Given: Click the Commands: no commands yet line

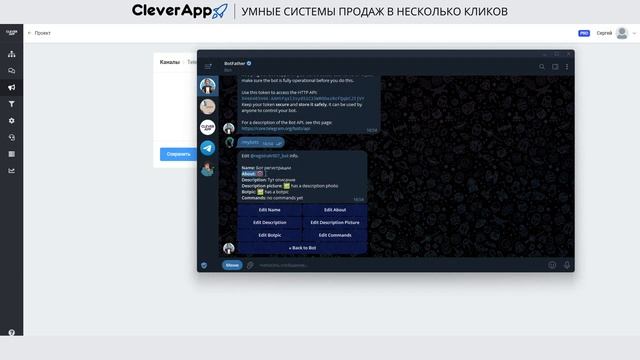Looking at the screenshot, I should pyautogui.click(x=272, y=198).
